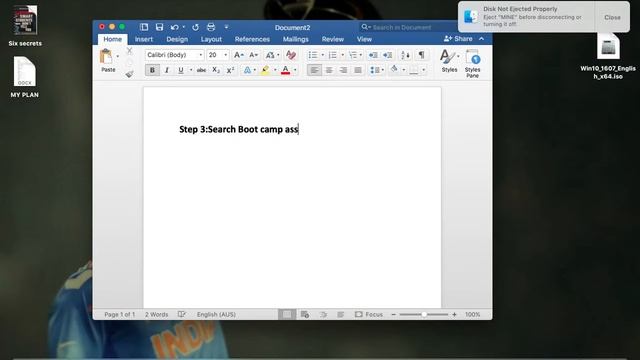The width and height of the screenshot is (640, 360).
Task: Toggle show paragraph marks
Action: 422,55
